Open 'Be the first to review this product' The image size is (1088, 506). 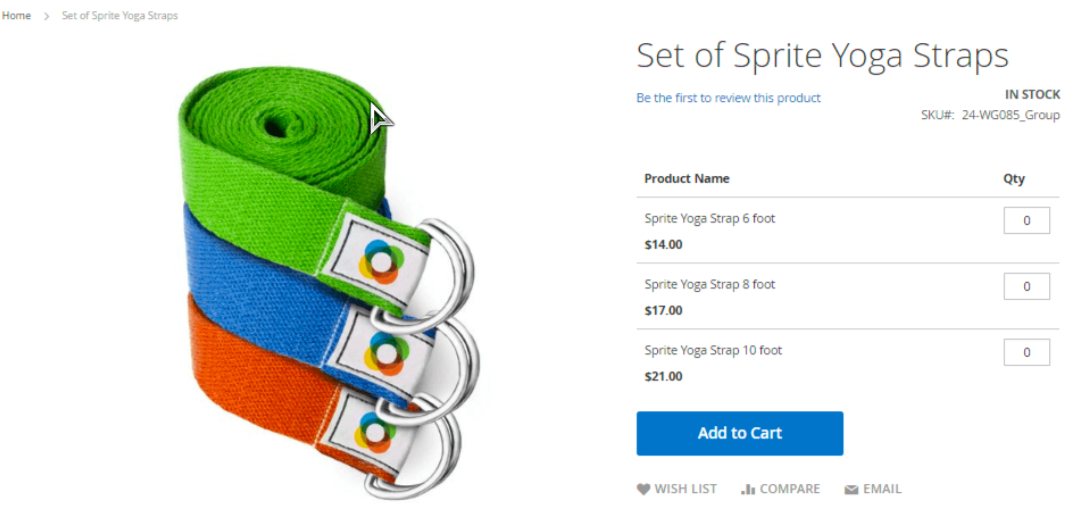(729, 98)
